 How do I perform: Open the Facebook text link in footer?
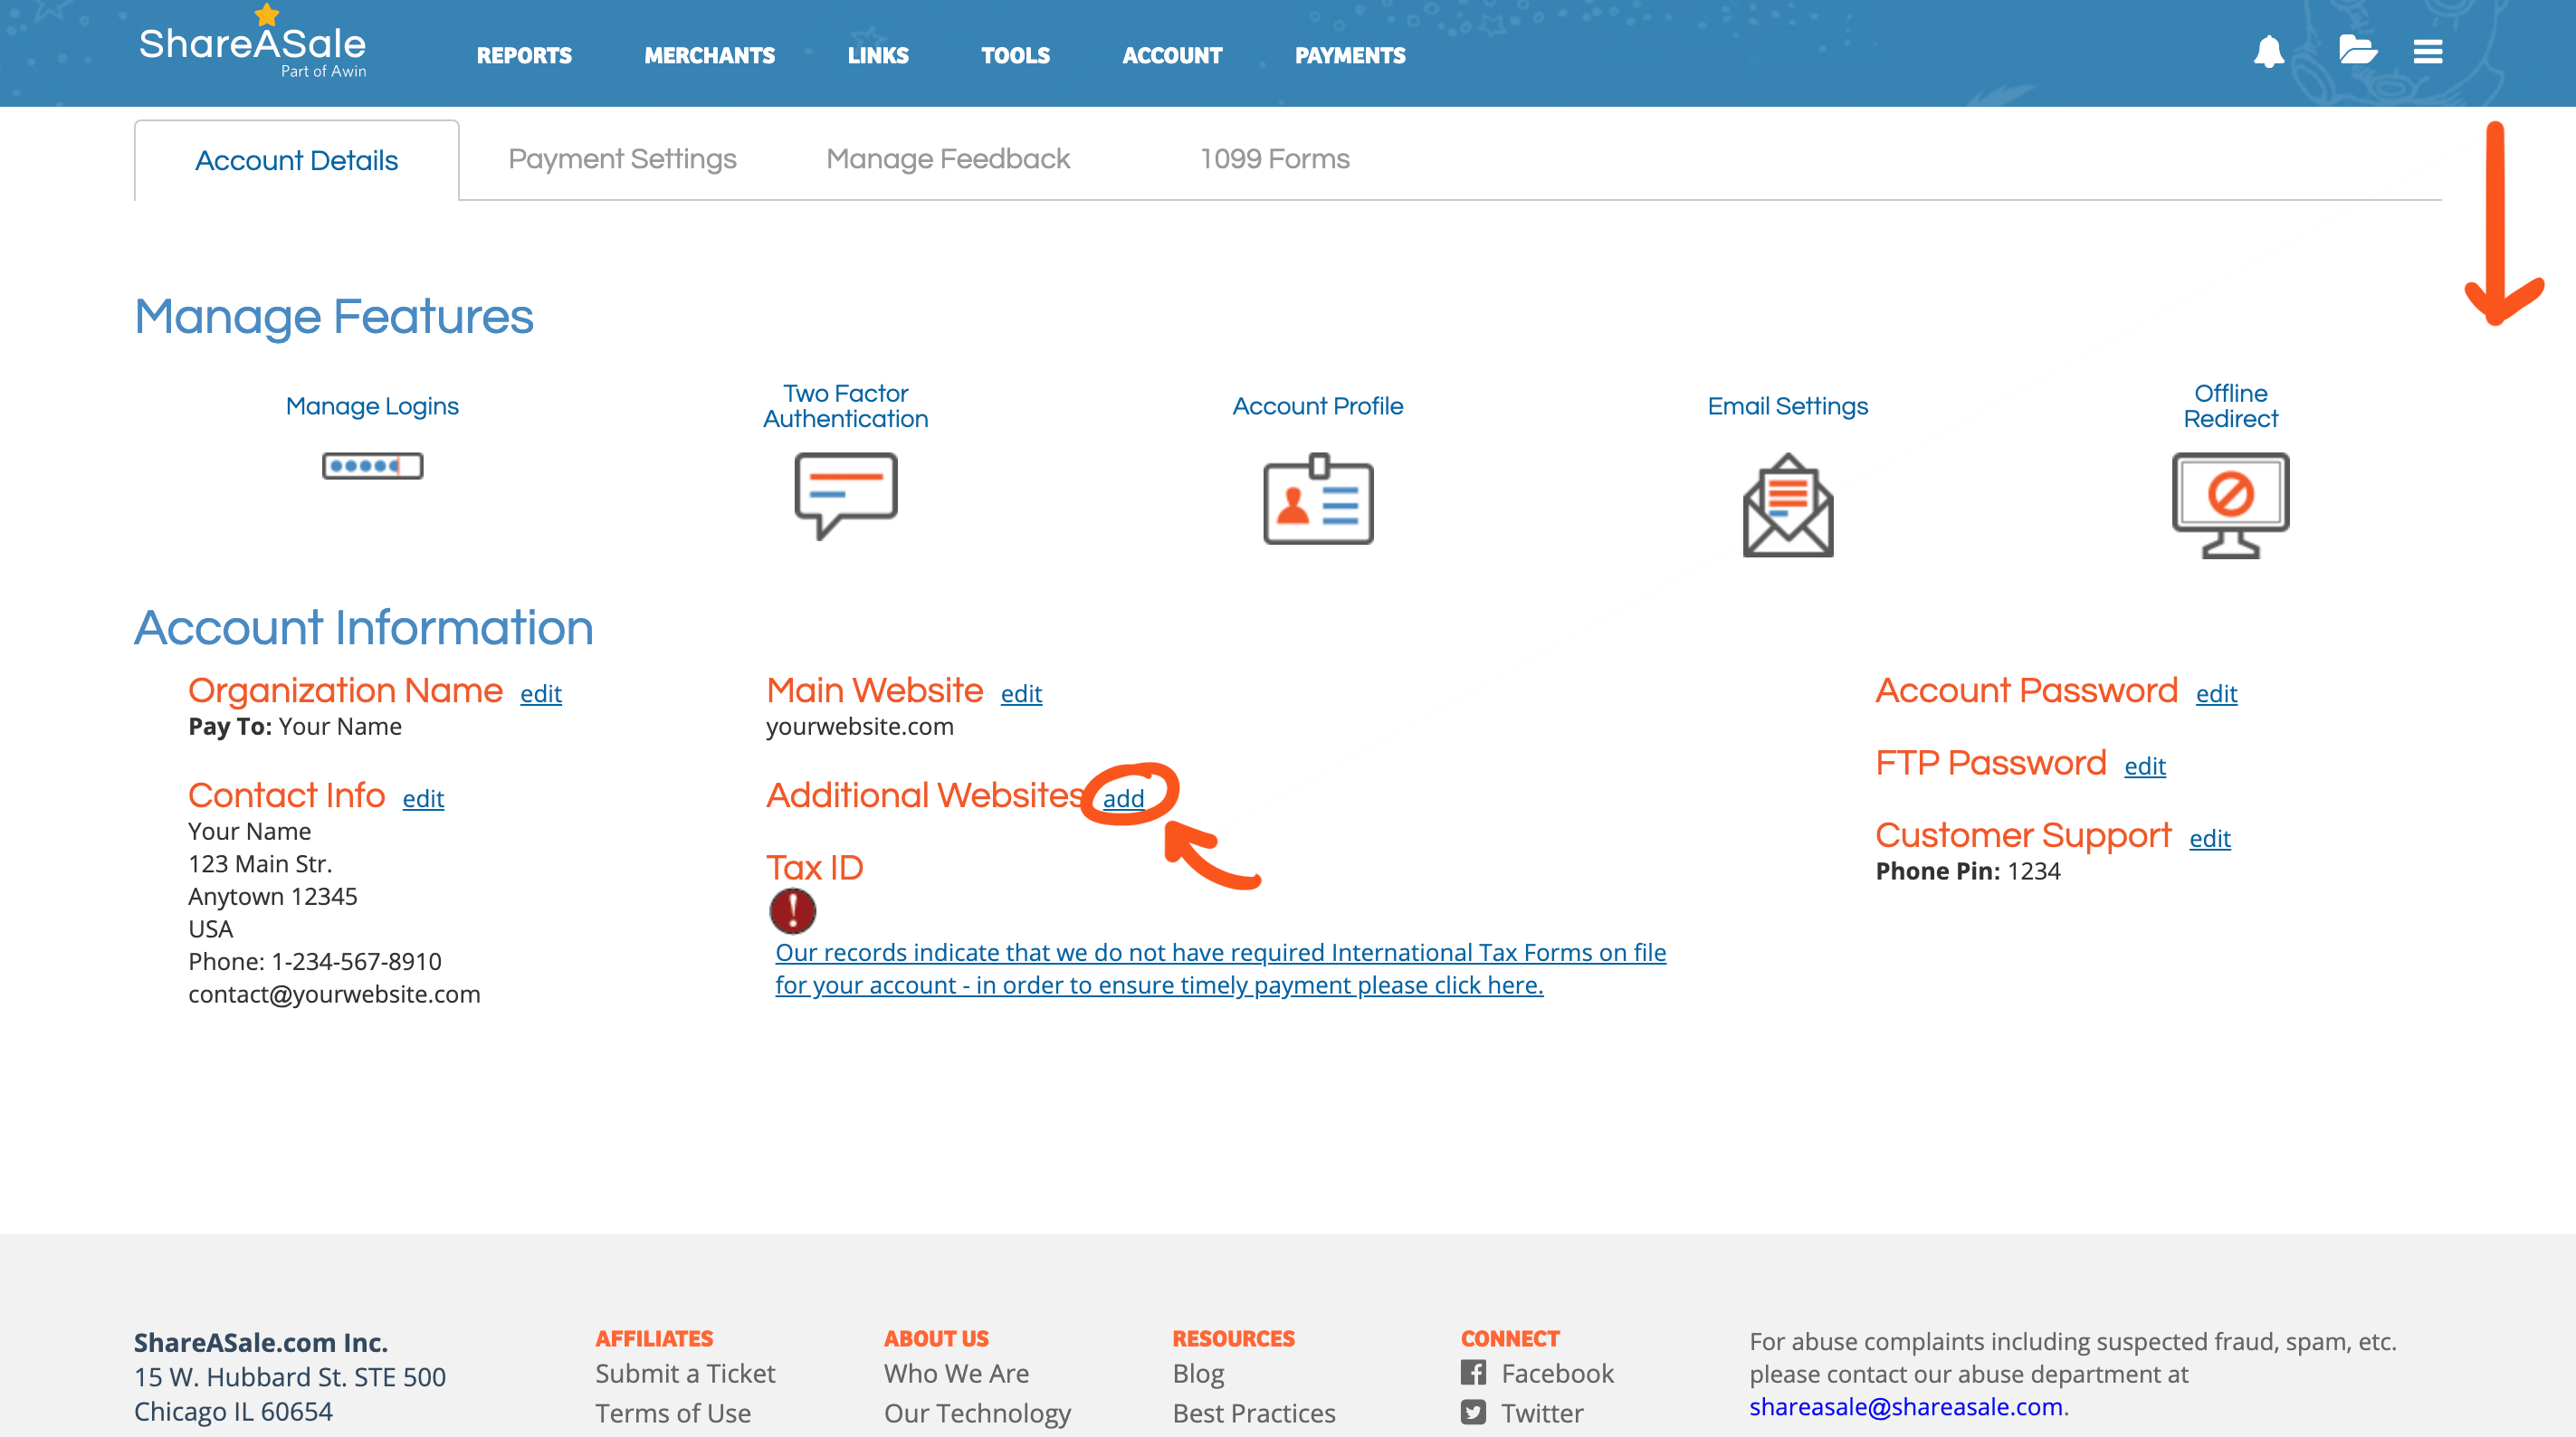click(x=1557, y=1373)
